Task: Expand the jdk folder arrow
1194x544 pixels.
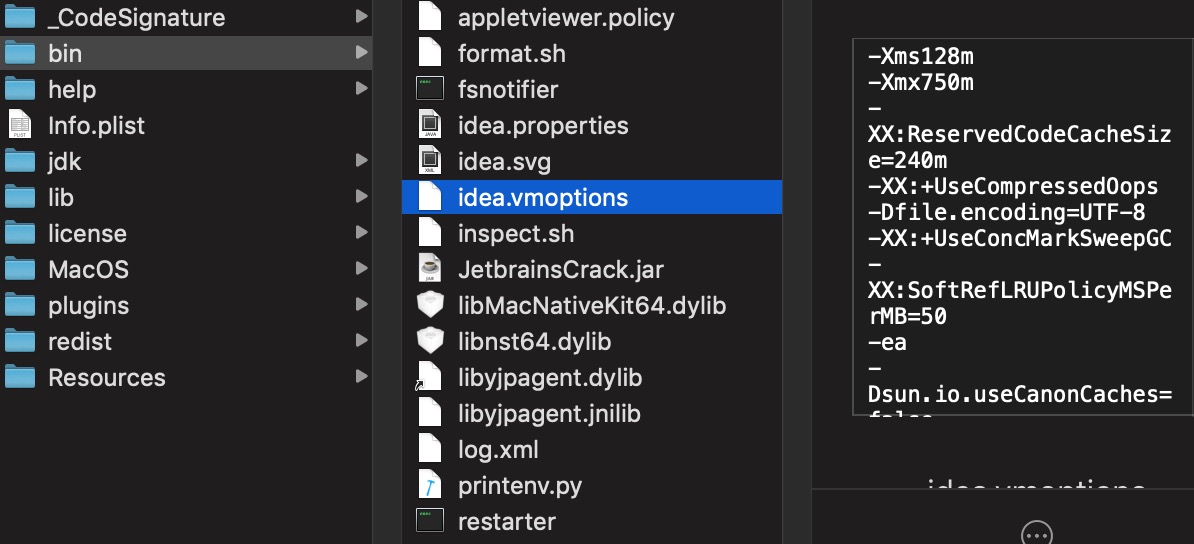Action: click(361, 161)
